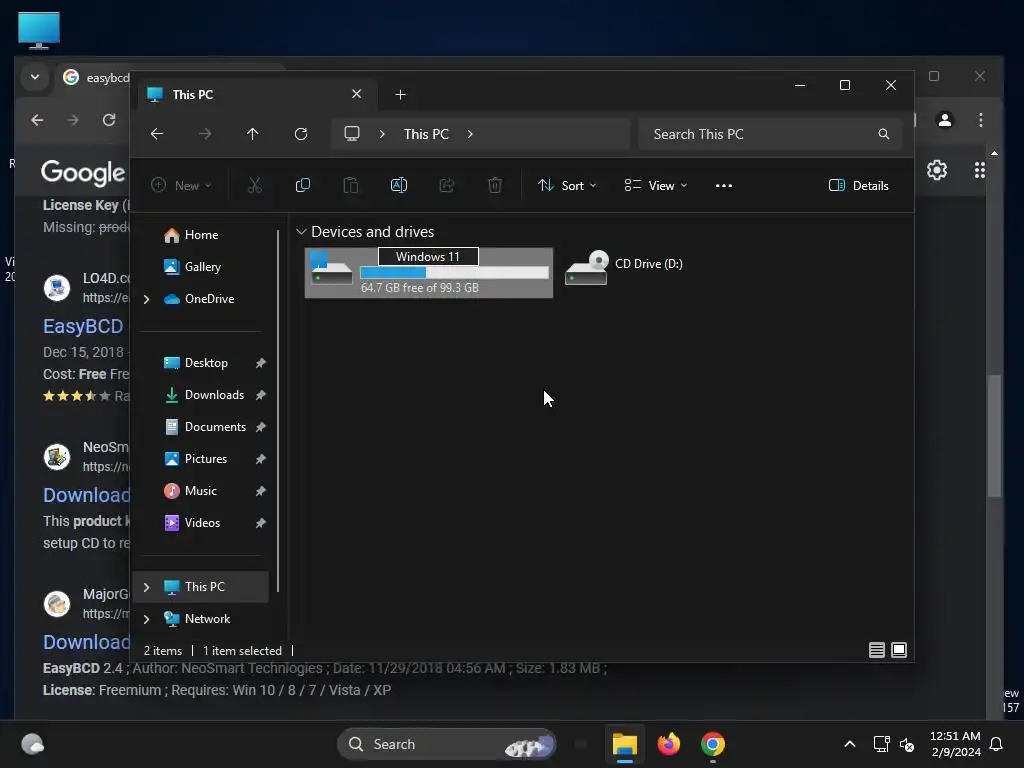Open Firefox from the taskbar

[669, 744]
